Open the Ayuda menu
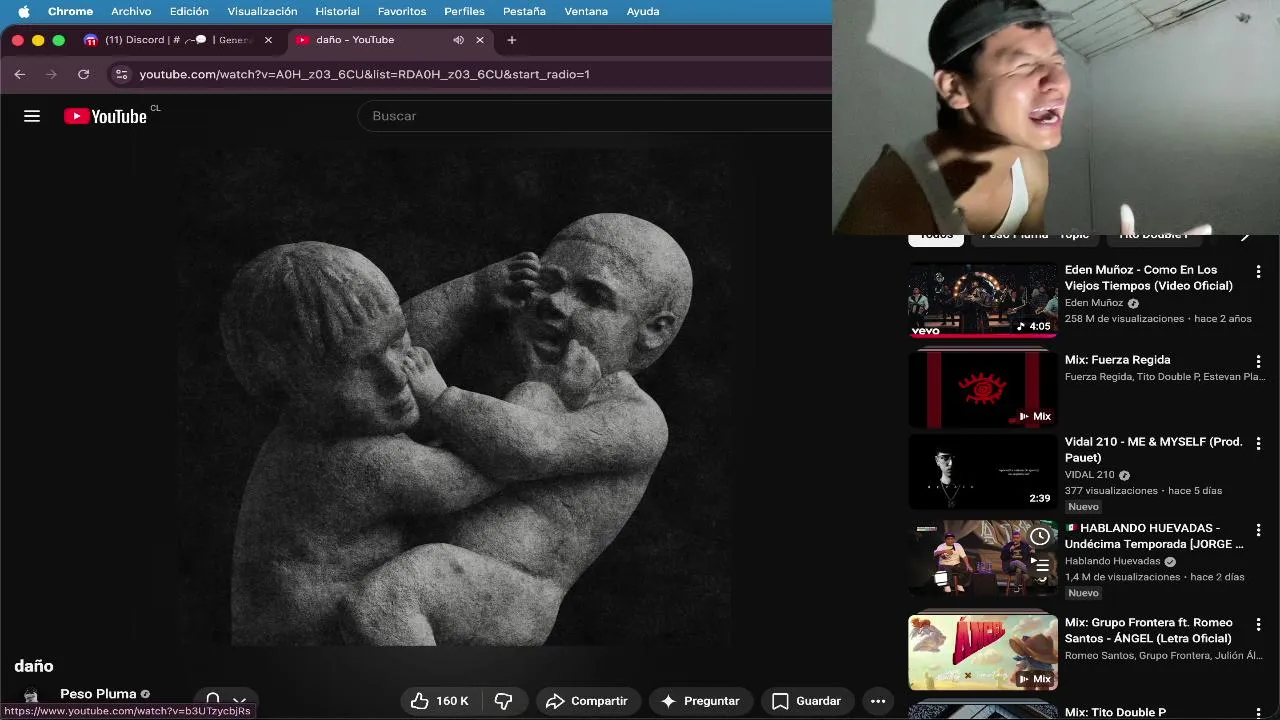This screenshot has width=1280, height=720. [642, 11]
